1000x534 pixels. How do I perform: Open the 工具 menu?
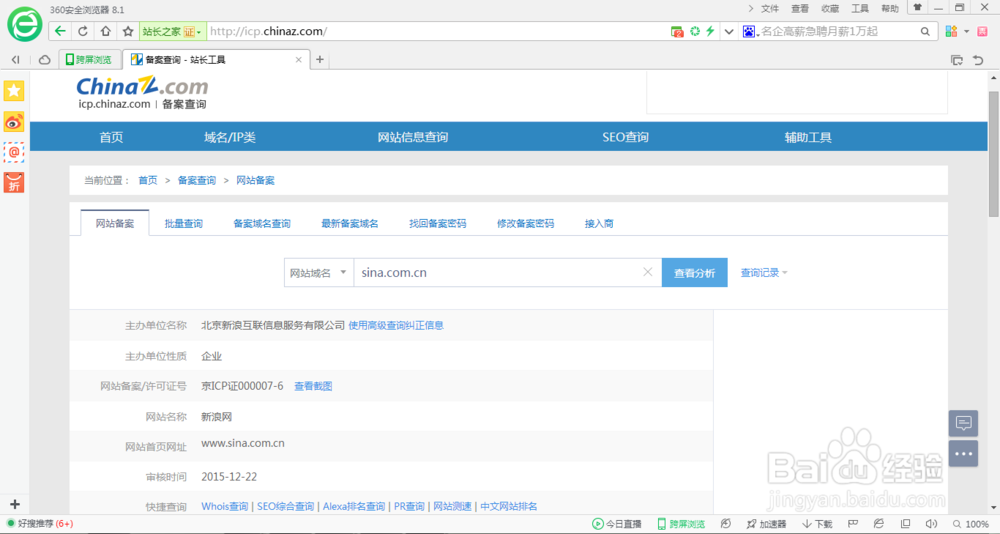(860, 8)
